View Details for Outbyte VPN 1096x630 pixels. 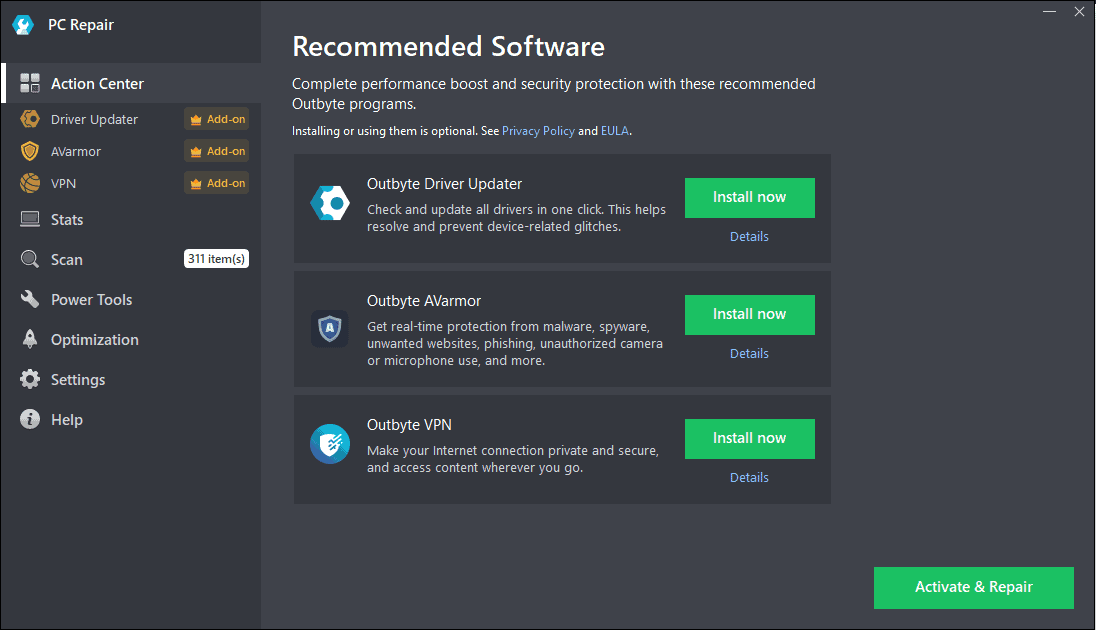click(x=749, y=477)
